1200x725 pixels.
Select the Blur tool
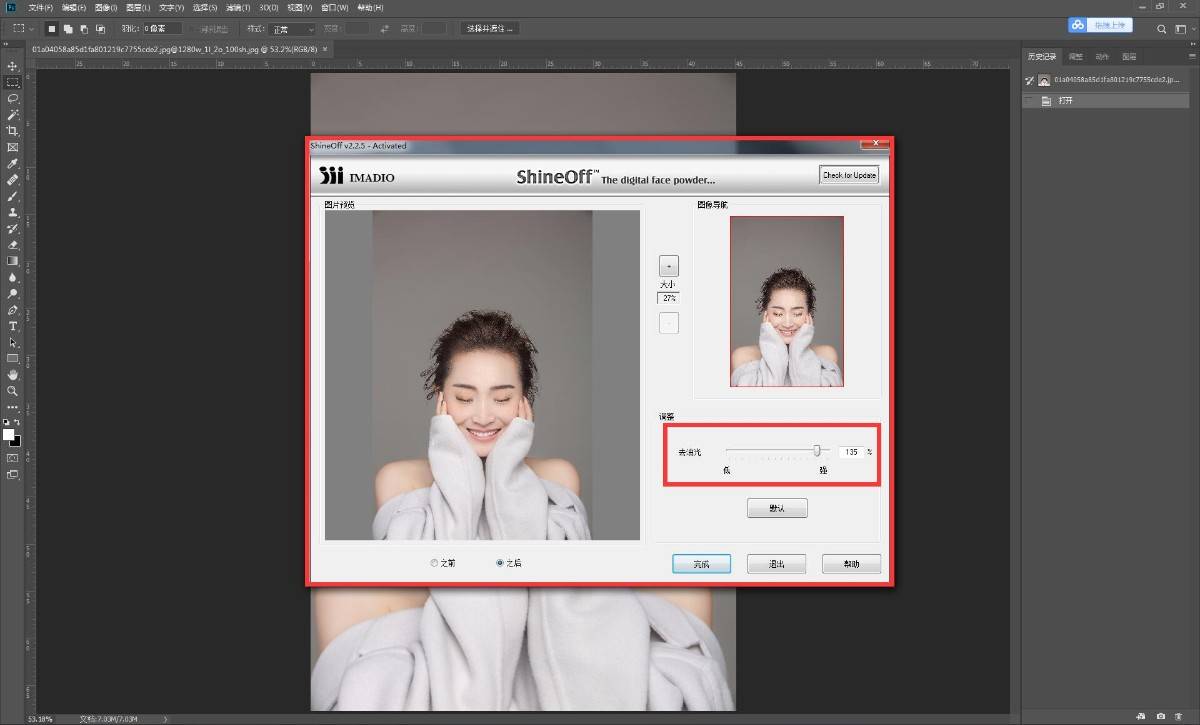13,277
